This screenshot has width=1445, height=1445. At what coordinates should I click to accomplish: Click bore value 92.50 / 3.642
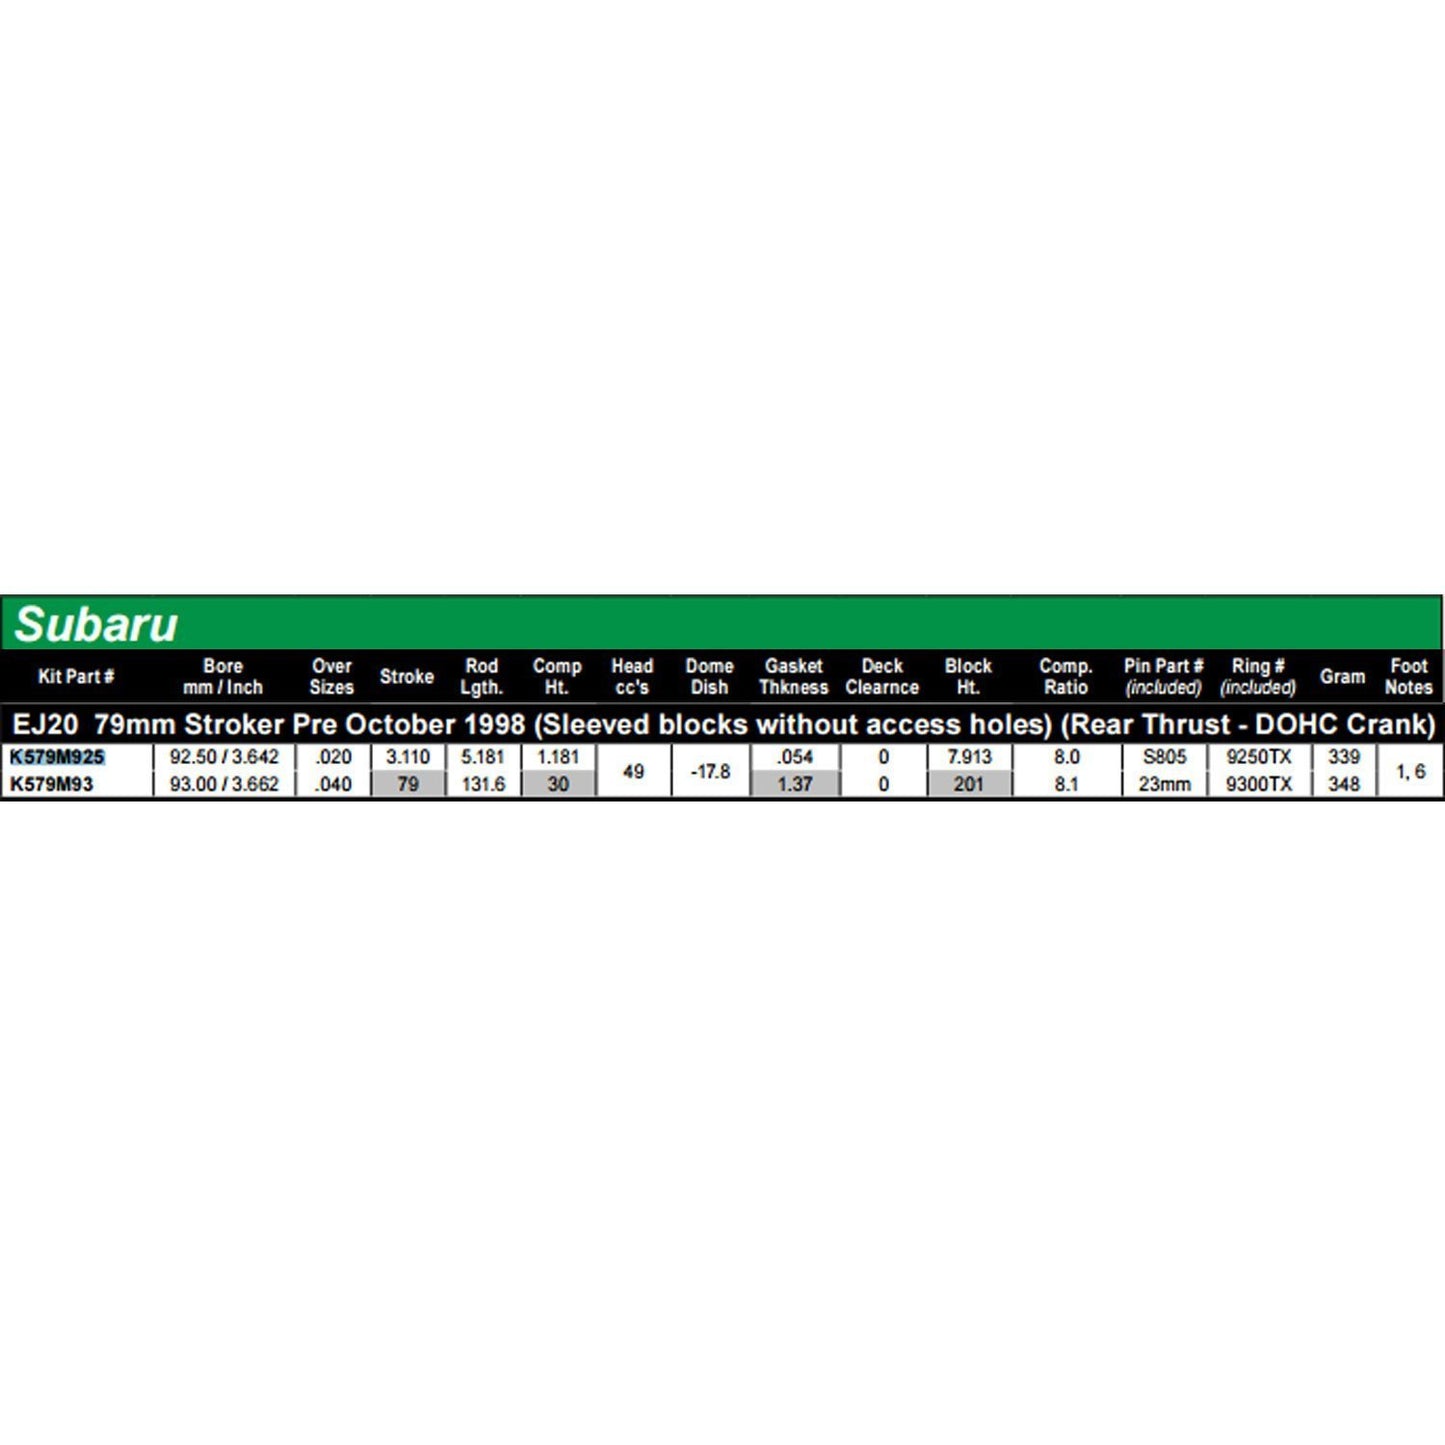(x=224, y=758)
